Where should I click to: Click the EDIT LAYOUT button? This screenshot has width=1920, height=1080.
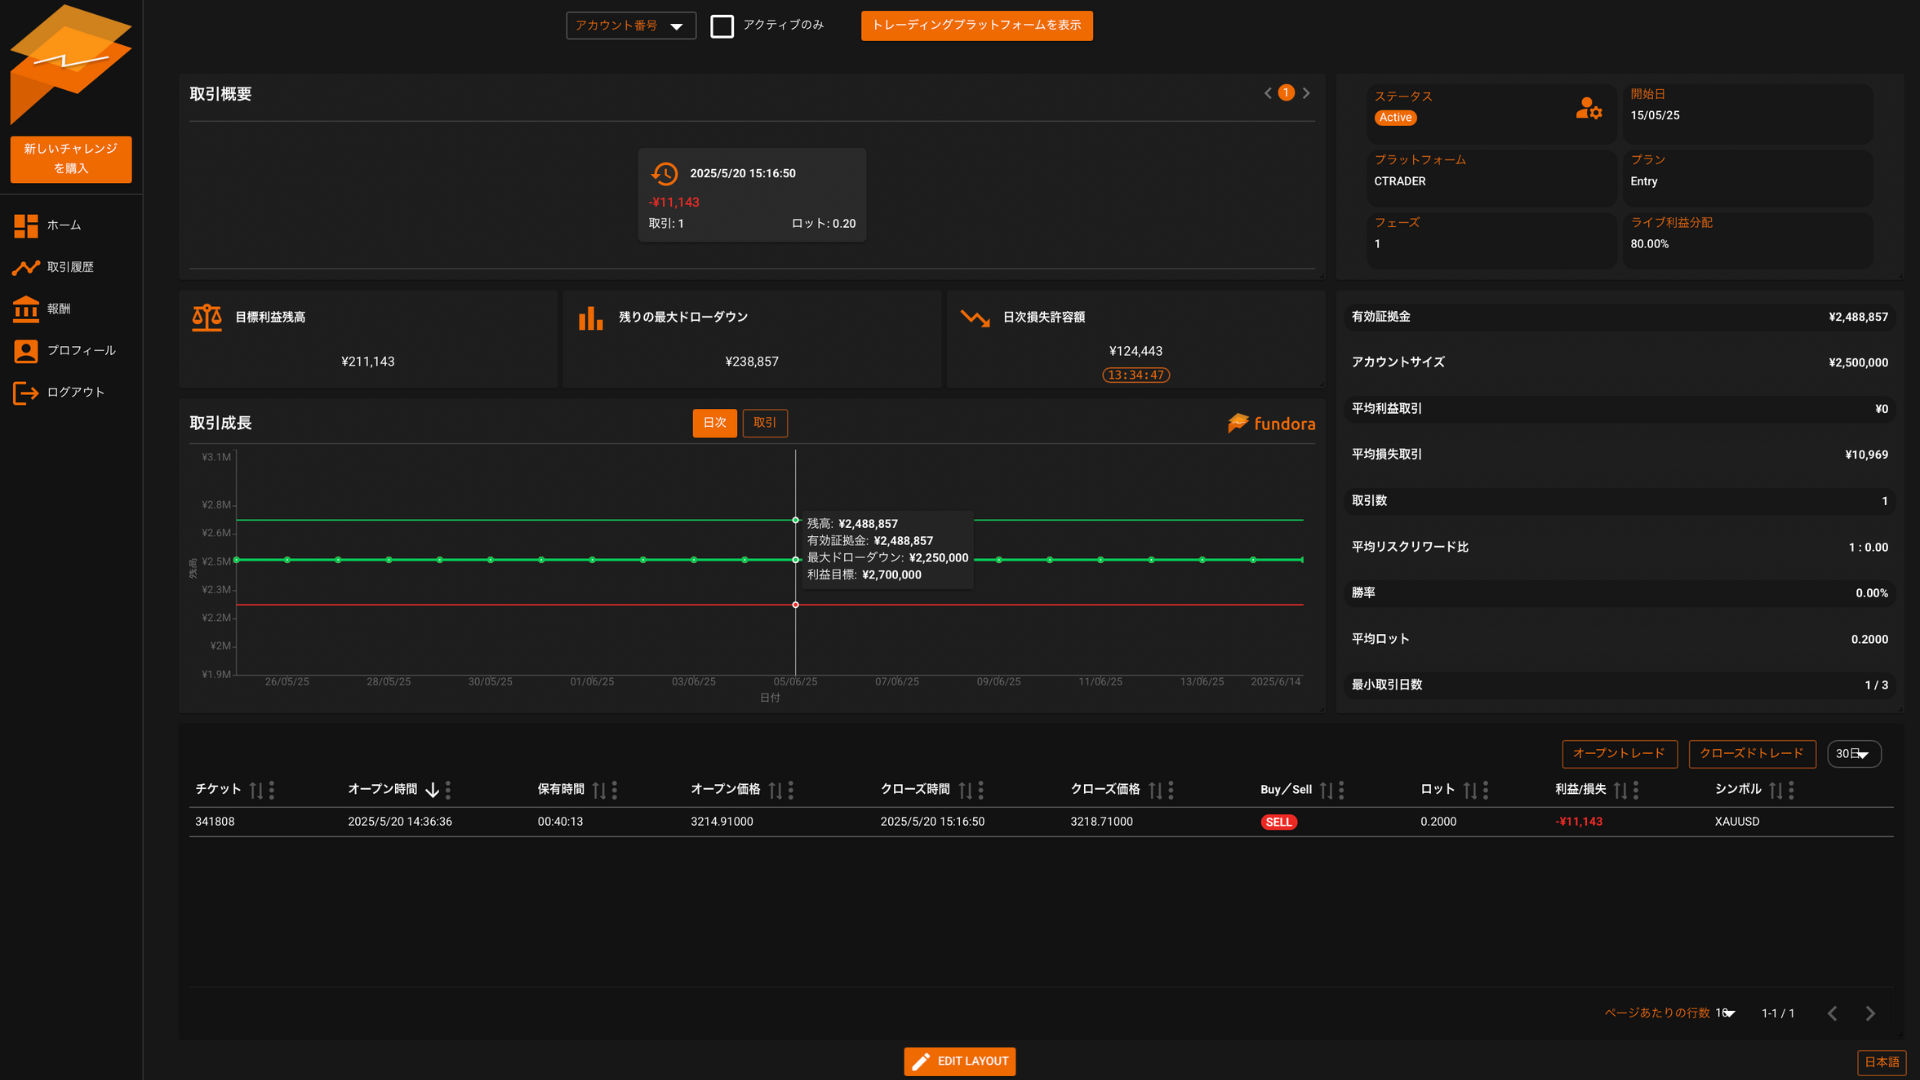pos(960,1062)
